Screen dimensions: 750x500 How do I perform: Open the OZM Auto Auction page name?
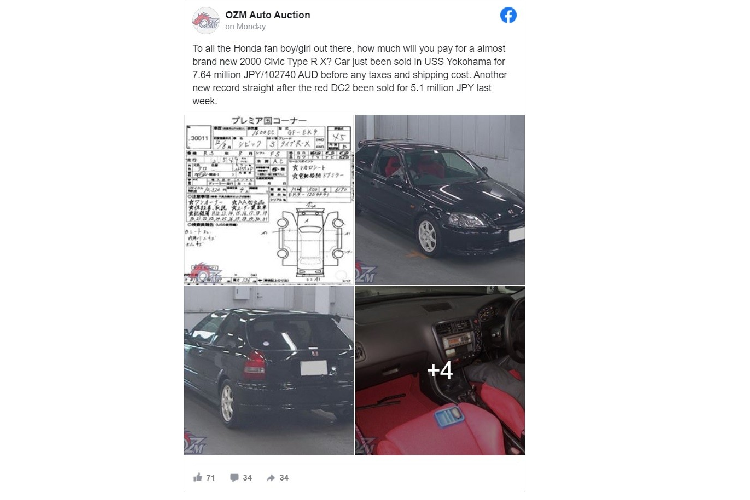click(268, 15)
